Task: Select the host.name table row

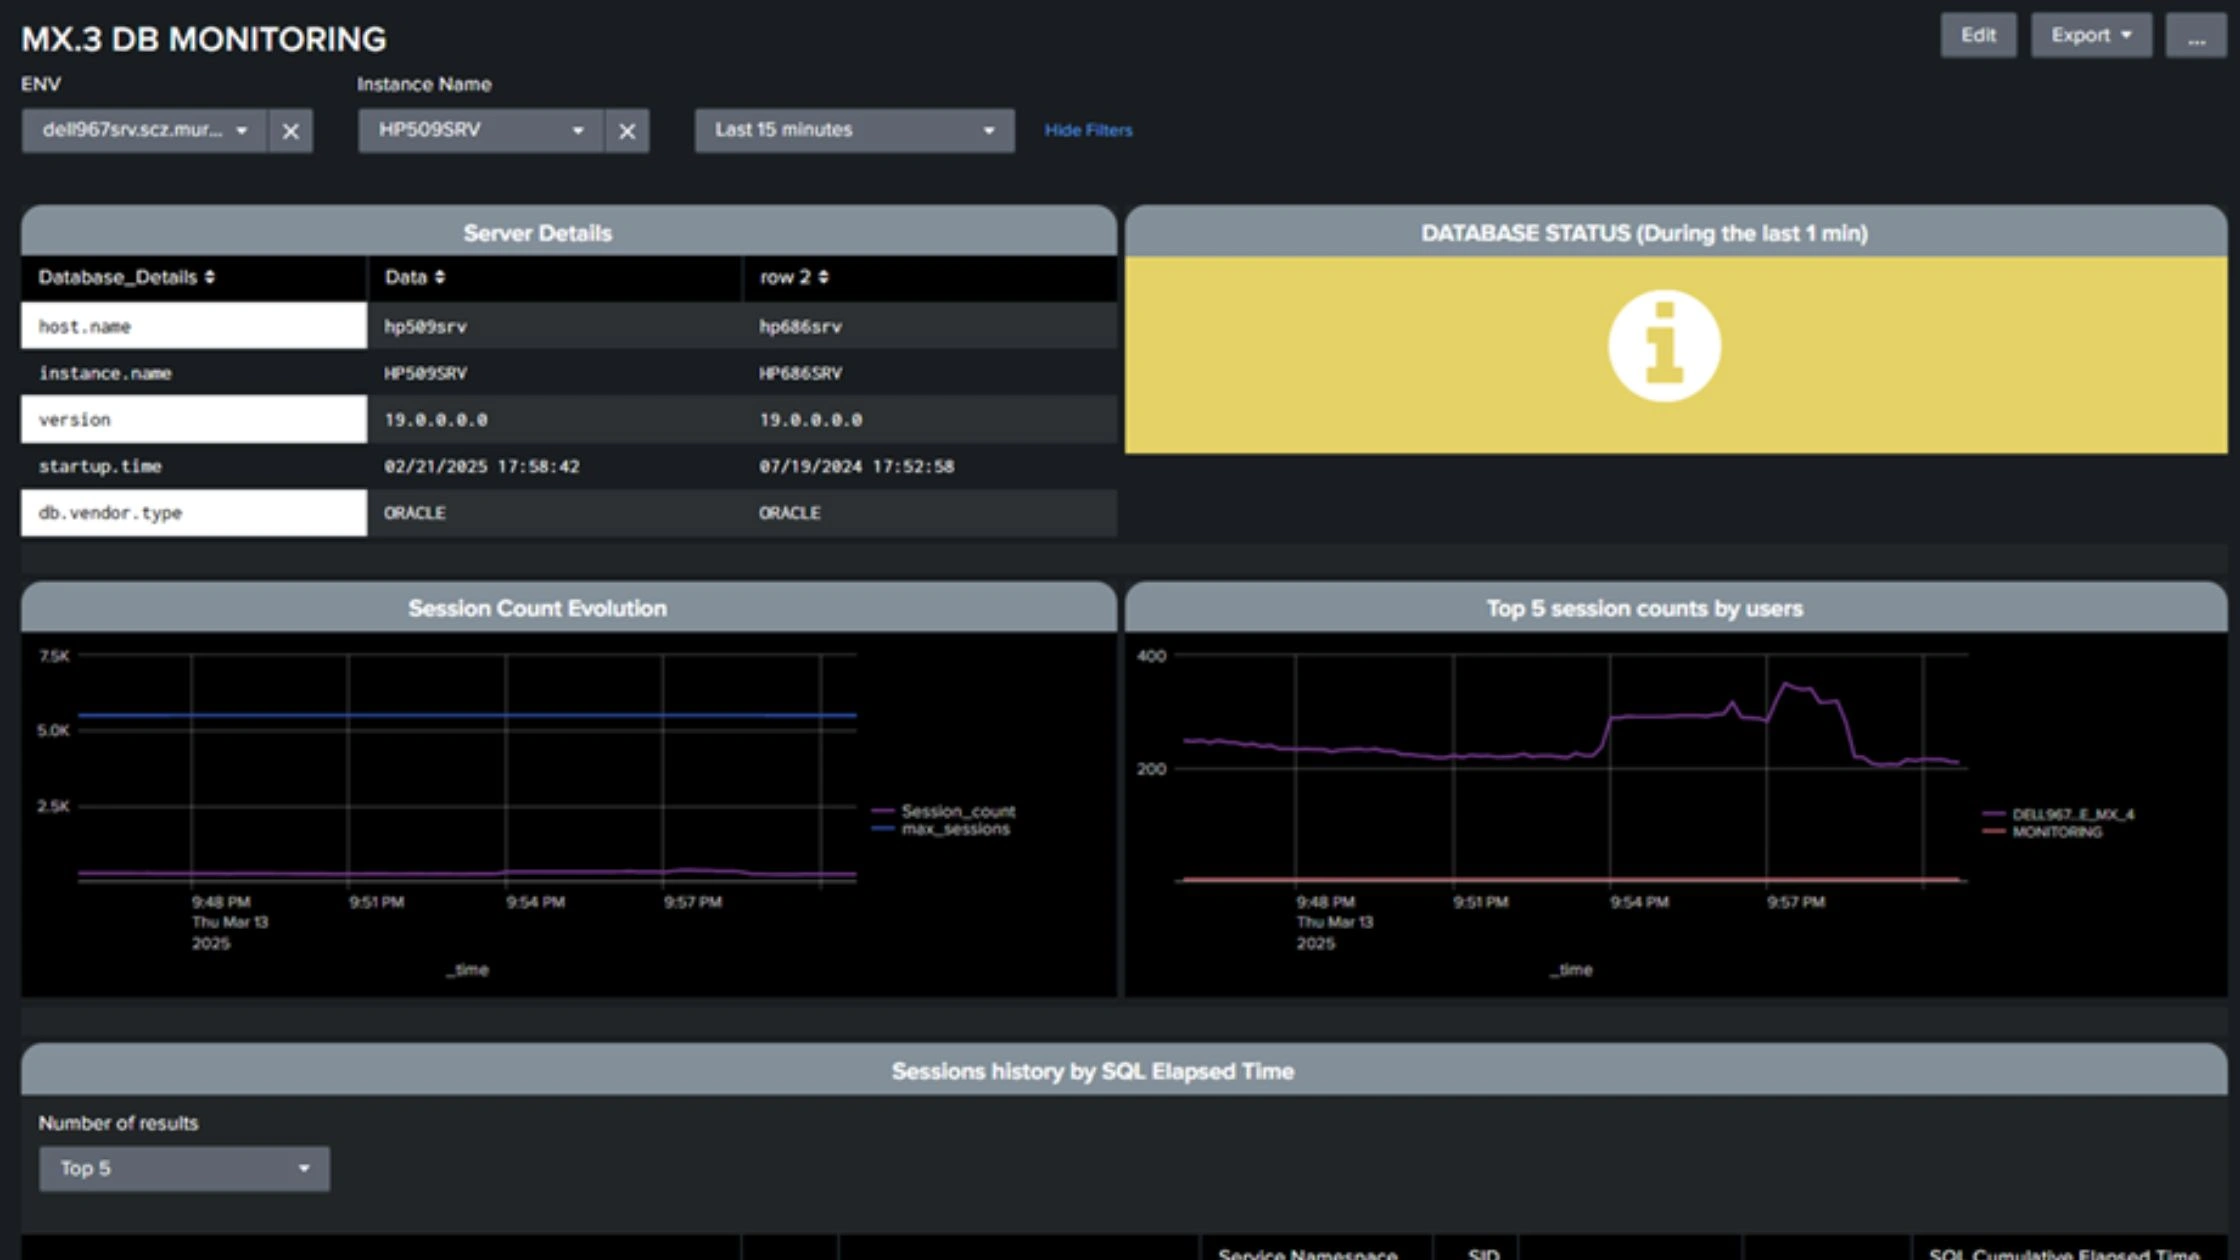Action: click(x=193, y=326)
